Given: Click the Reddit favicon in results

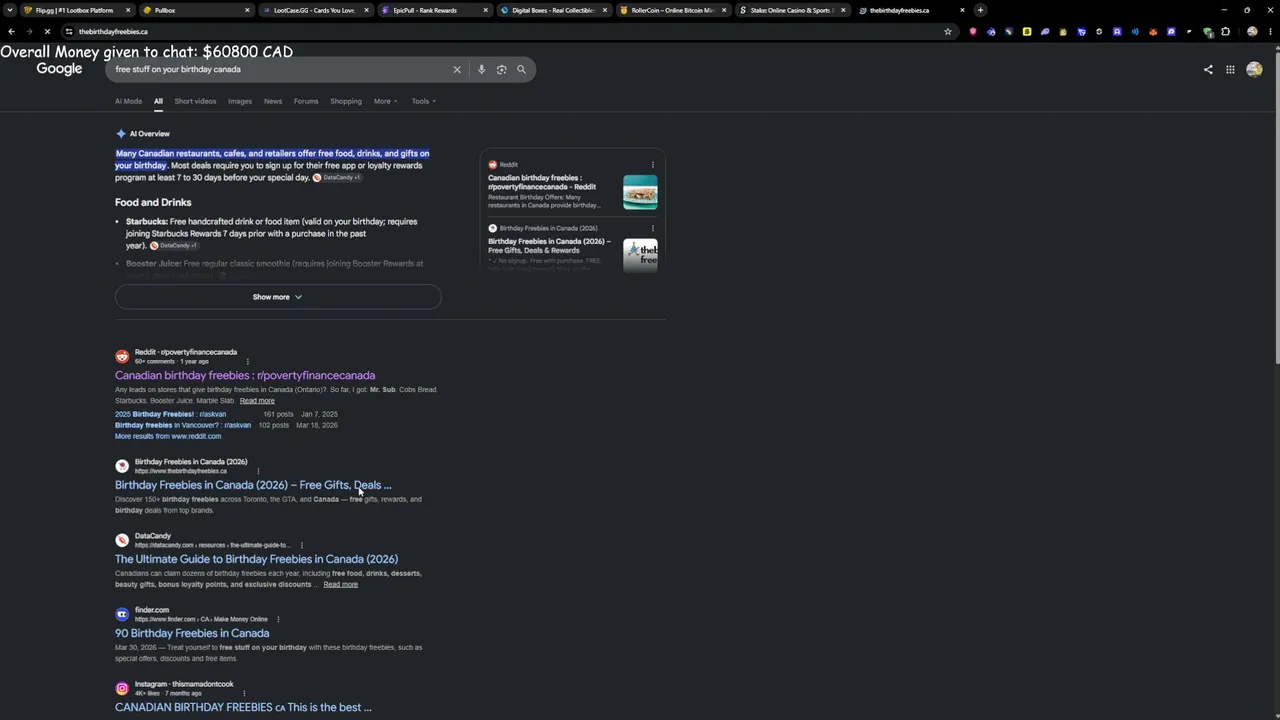Looking at the screenshot, I should coord(122,357).
